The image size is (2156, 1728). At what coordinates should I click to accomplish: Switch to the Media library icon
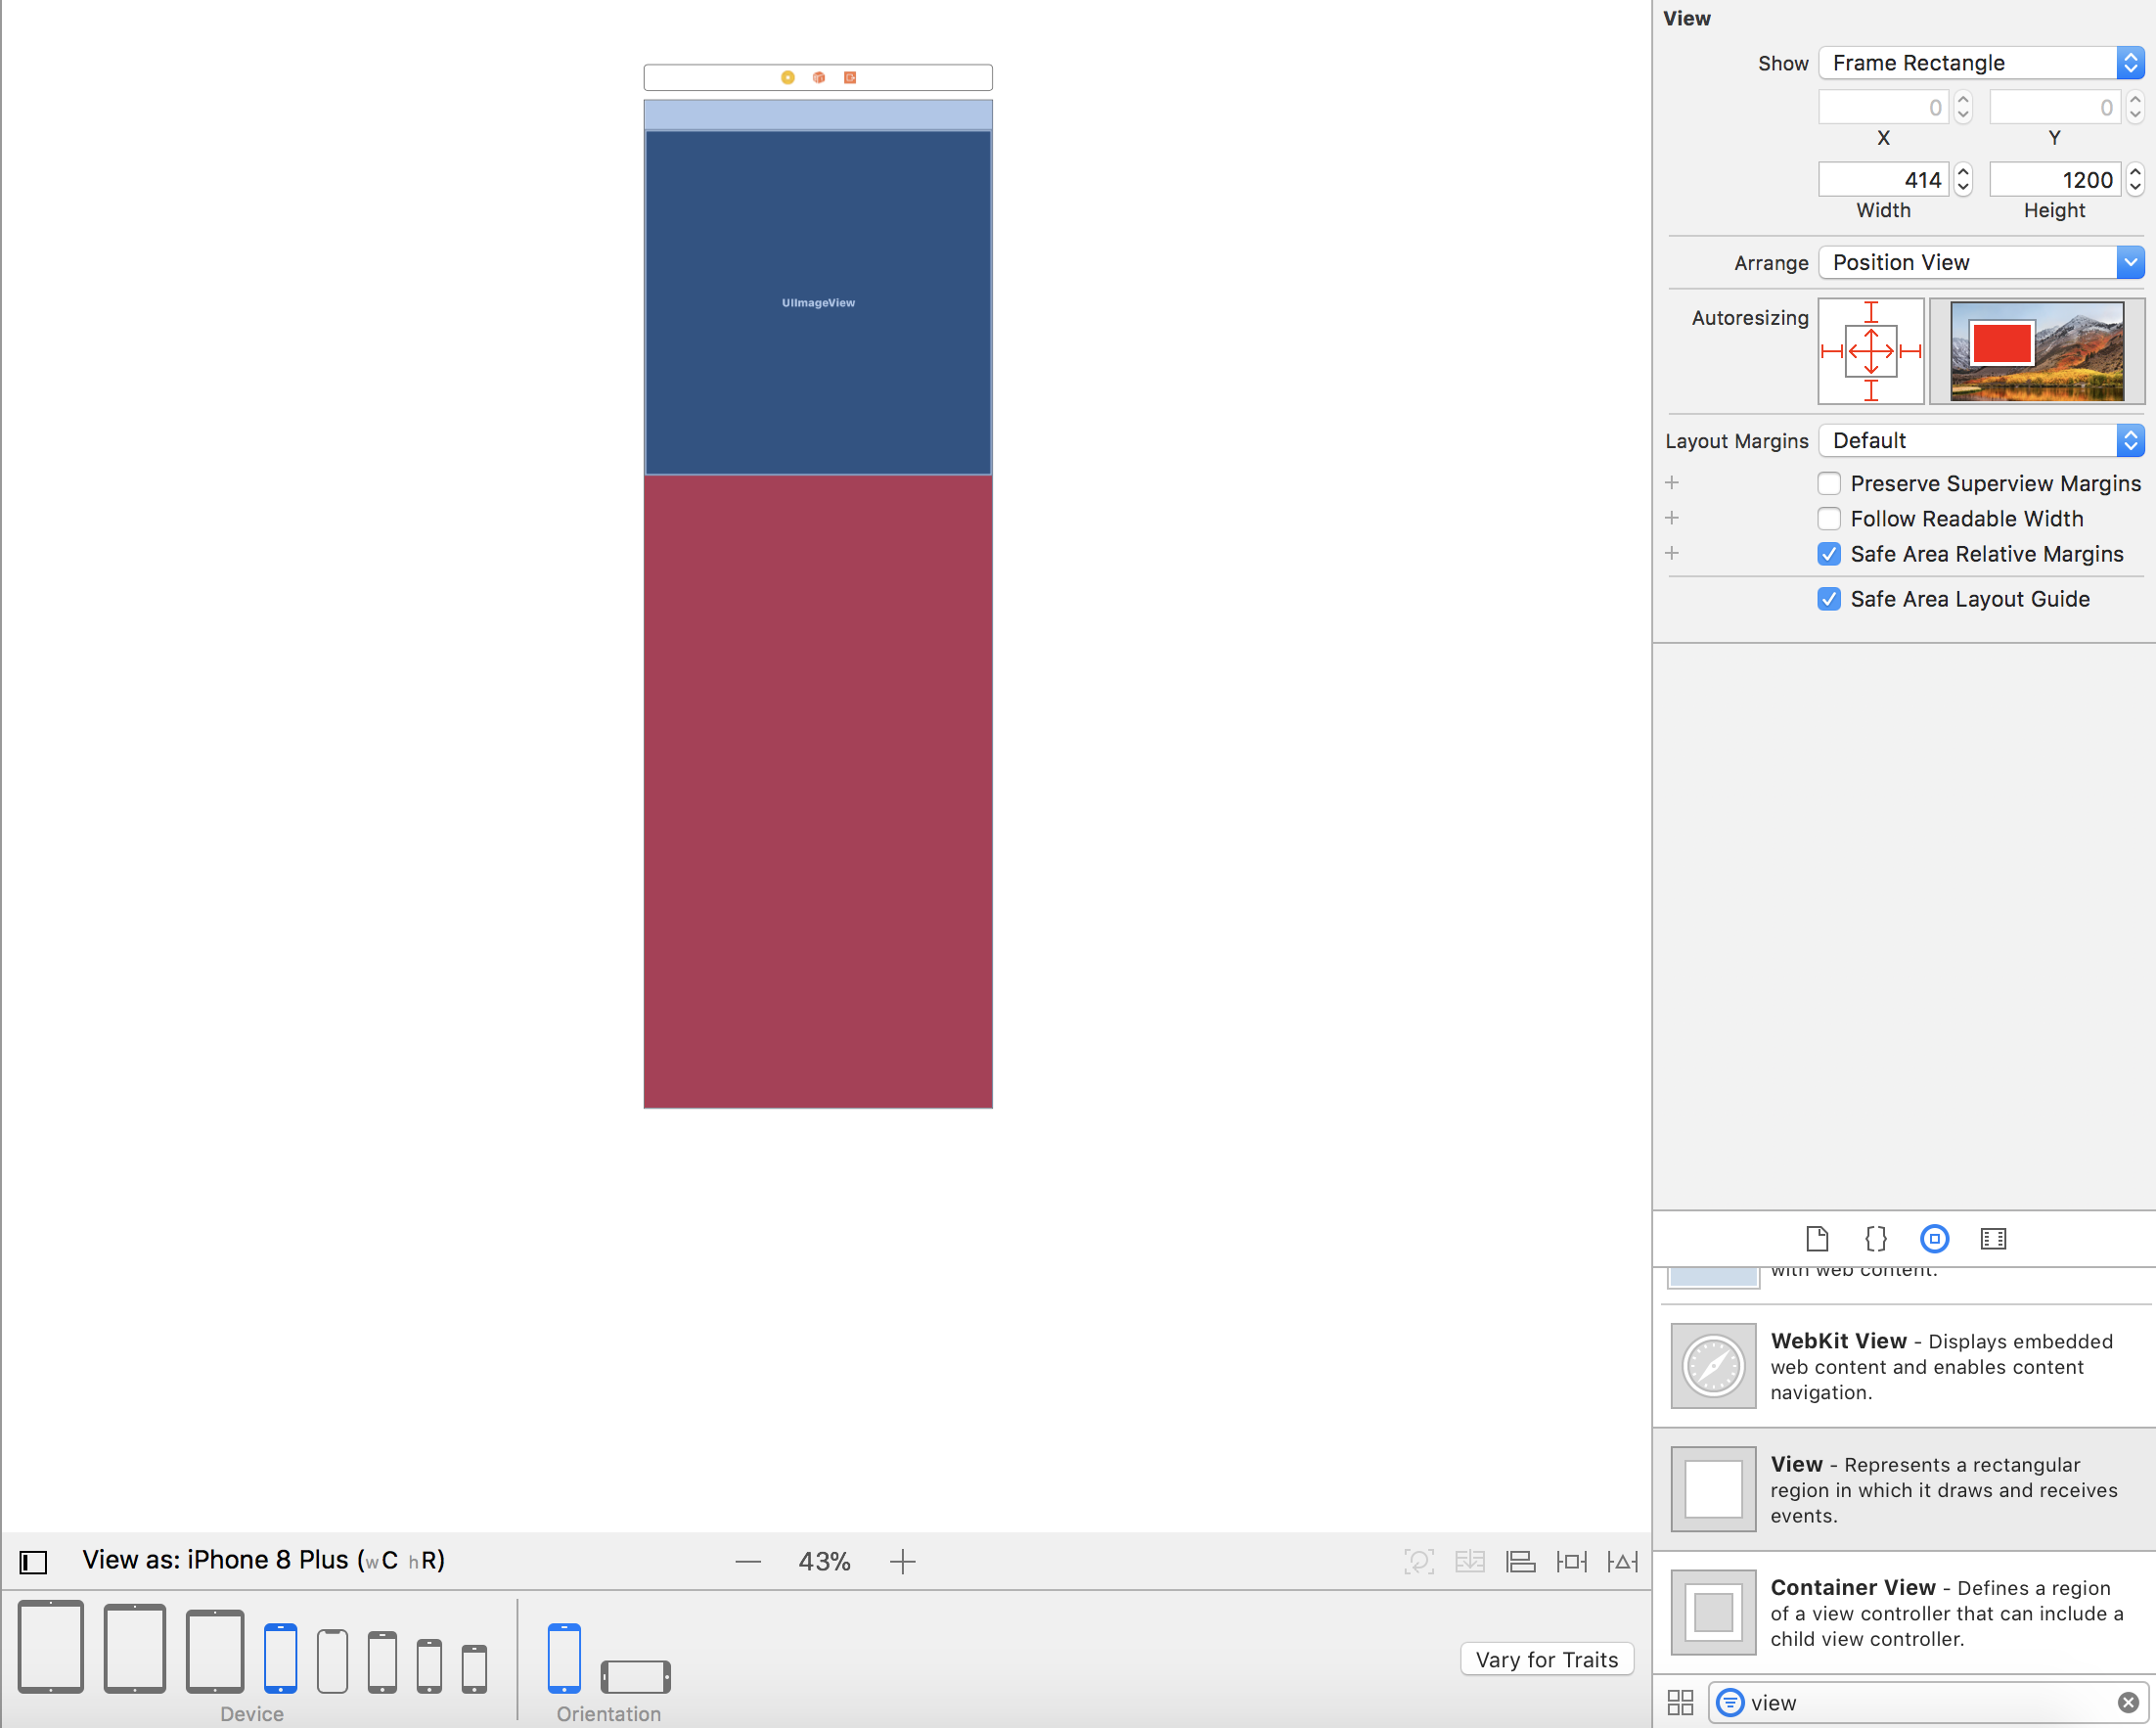[1993, 1239]
